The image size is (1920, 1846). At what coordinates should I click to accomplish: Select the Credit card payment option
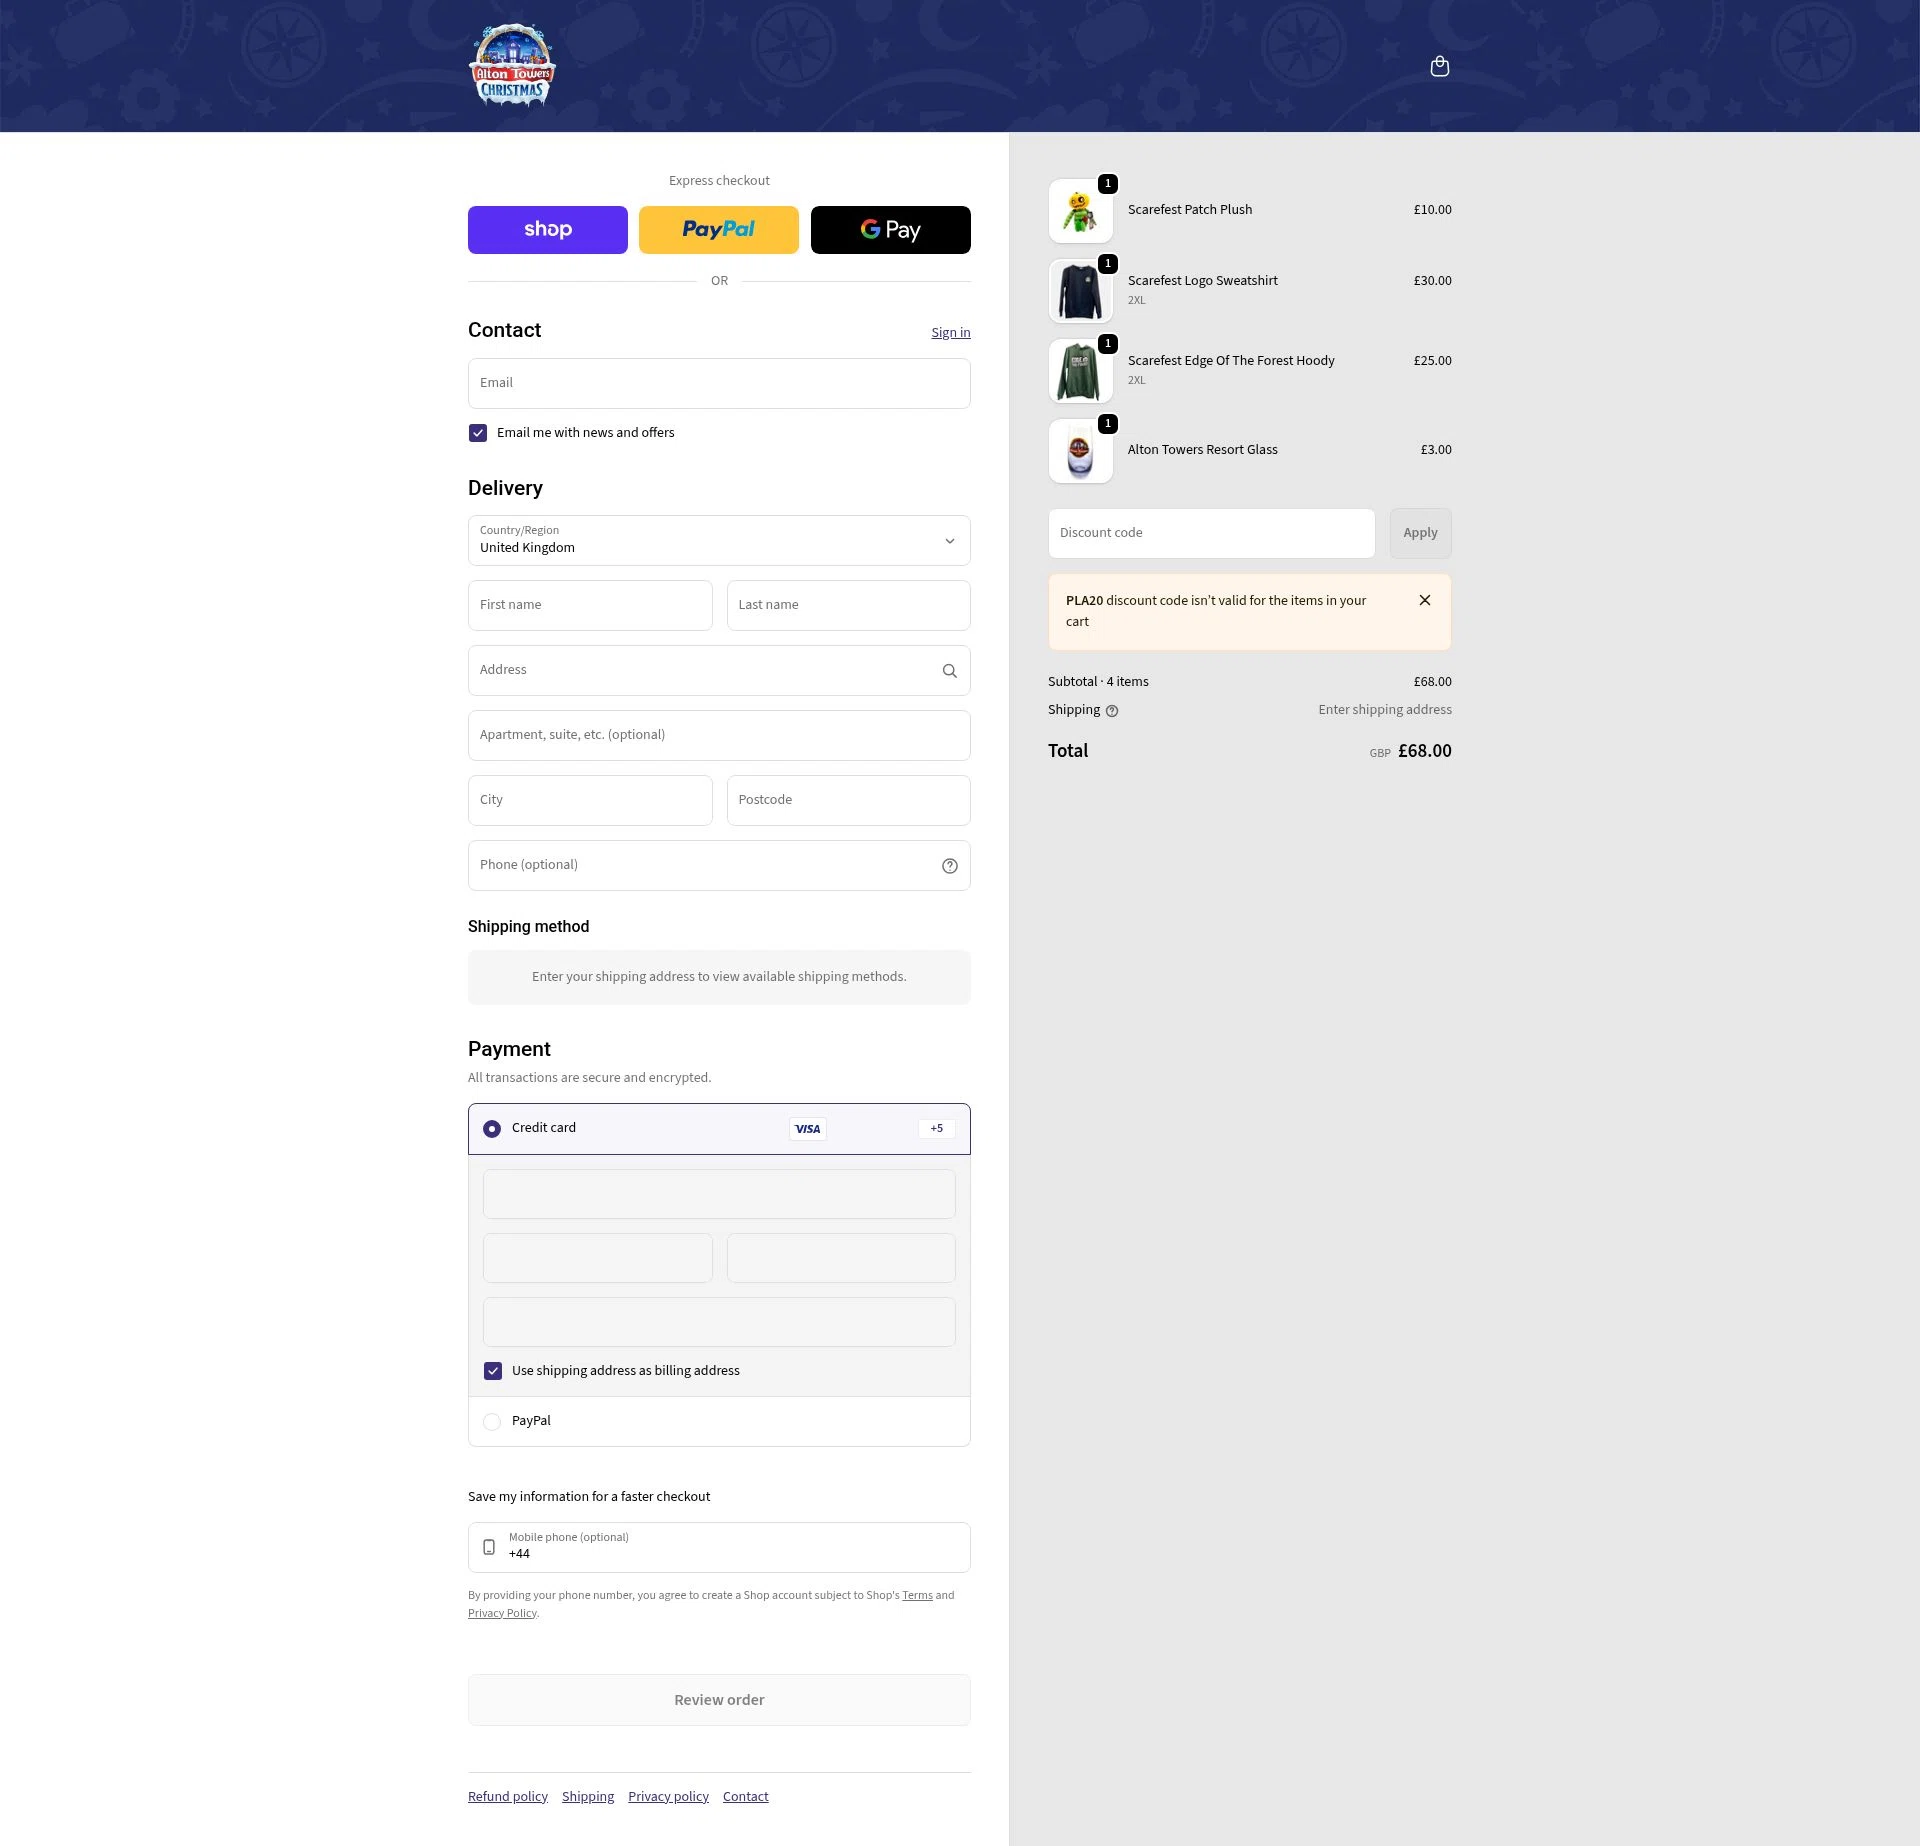pyautogui.click(x=491, y=1128)
